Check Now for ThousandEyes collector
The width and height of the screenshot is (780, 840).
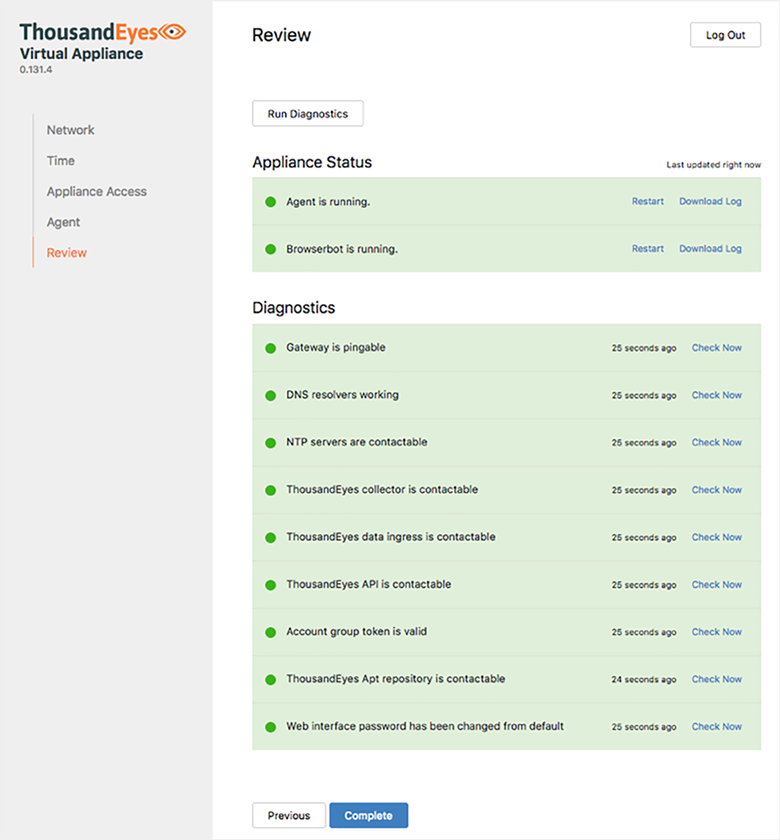tap(716, 490)
